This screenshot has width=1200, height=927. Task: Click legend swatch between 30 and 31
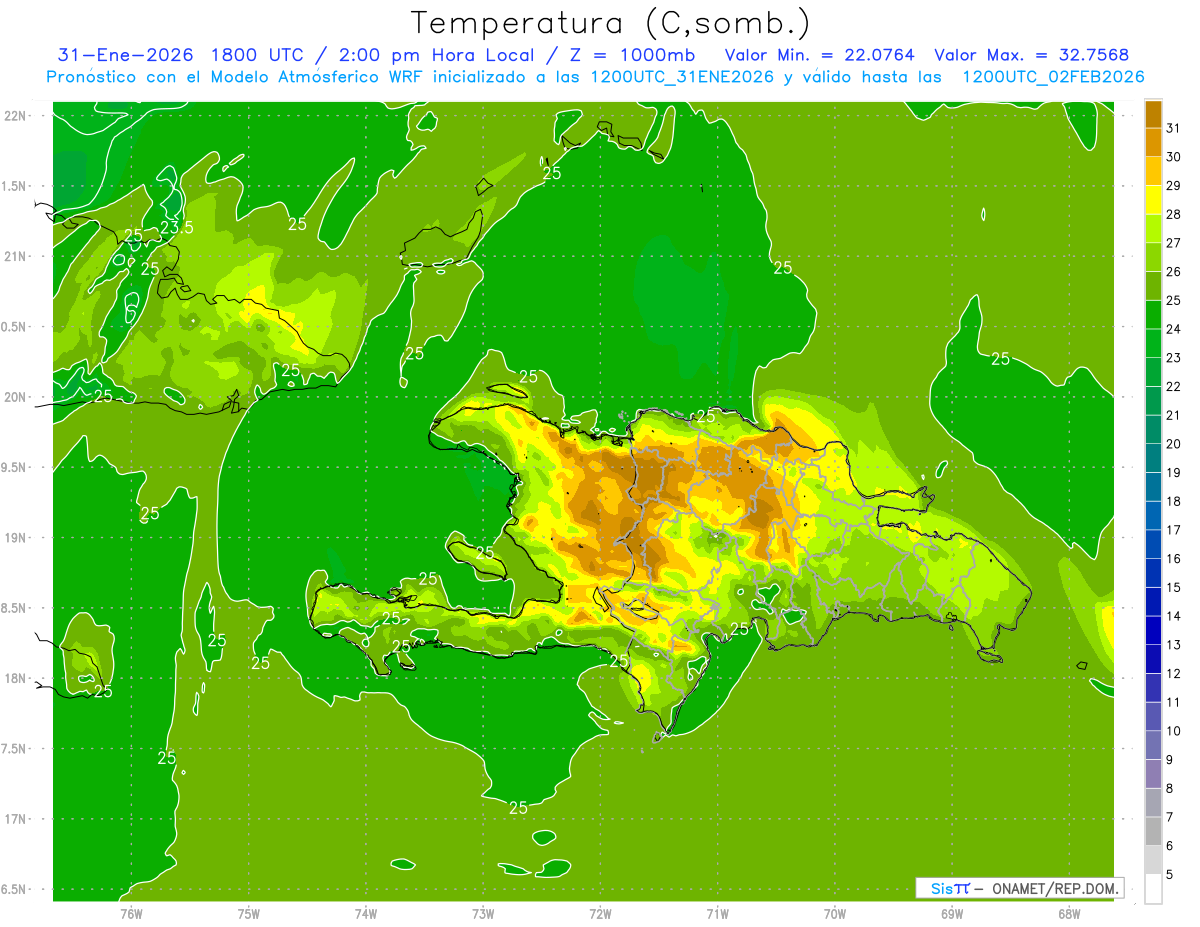(1153, 143)
